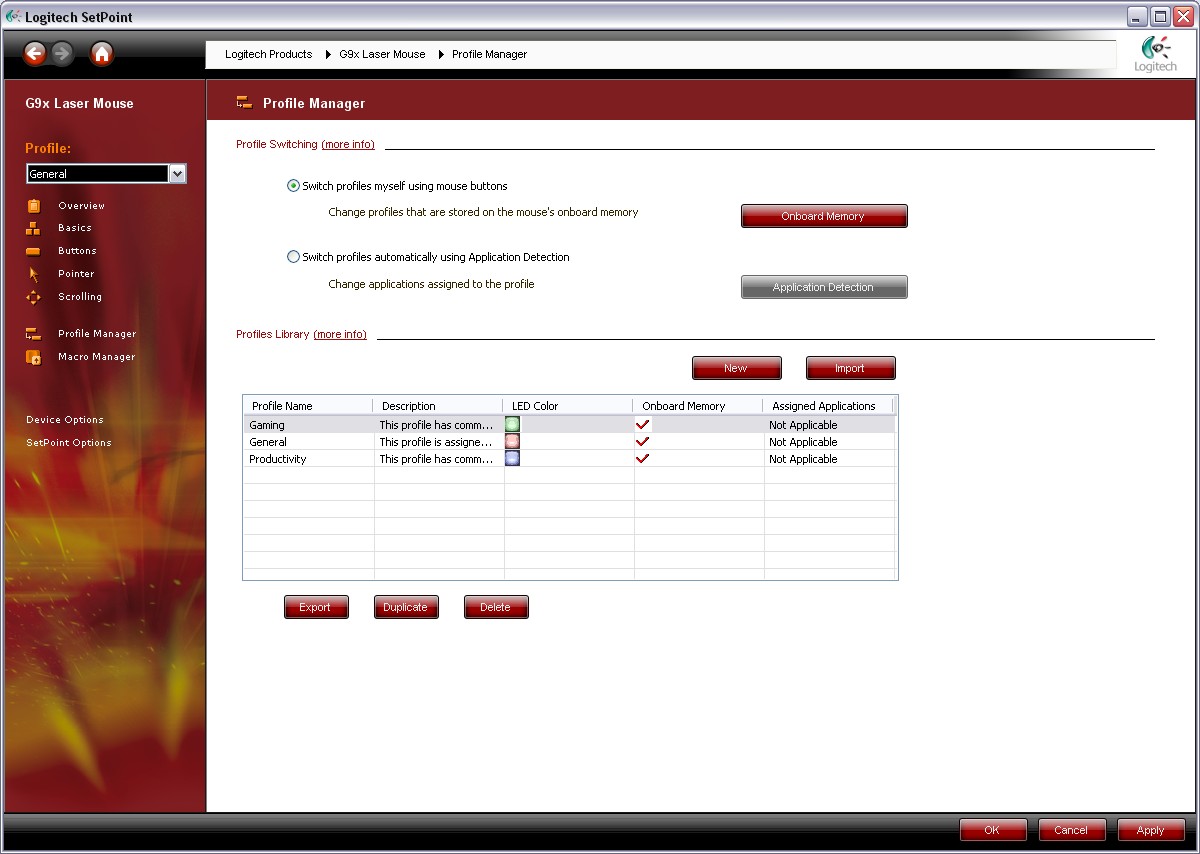Open SetPoint Options
This screenshot has width=1200, height=854.
click(69, 443)
